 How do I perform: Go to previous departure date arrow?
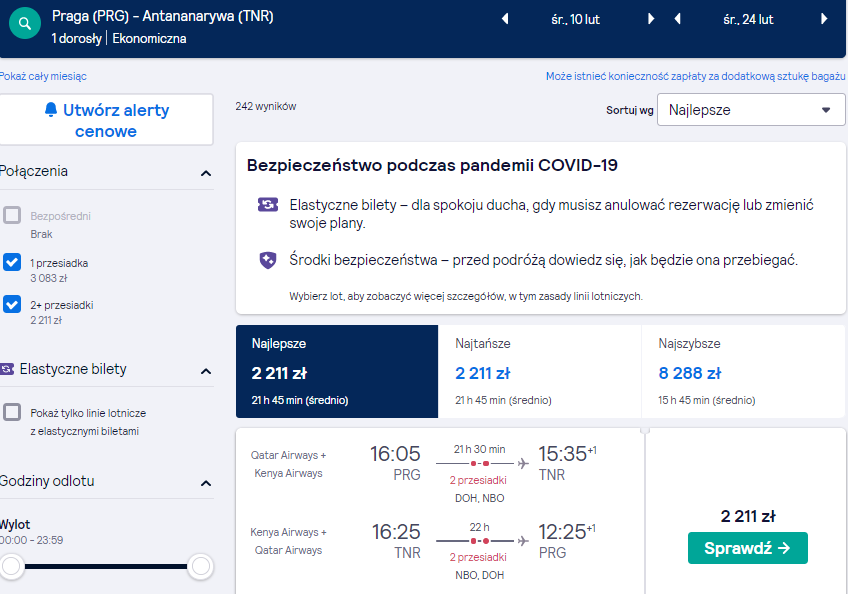coord(505,19)
